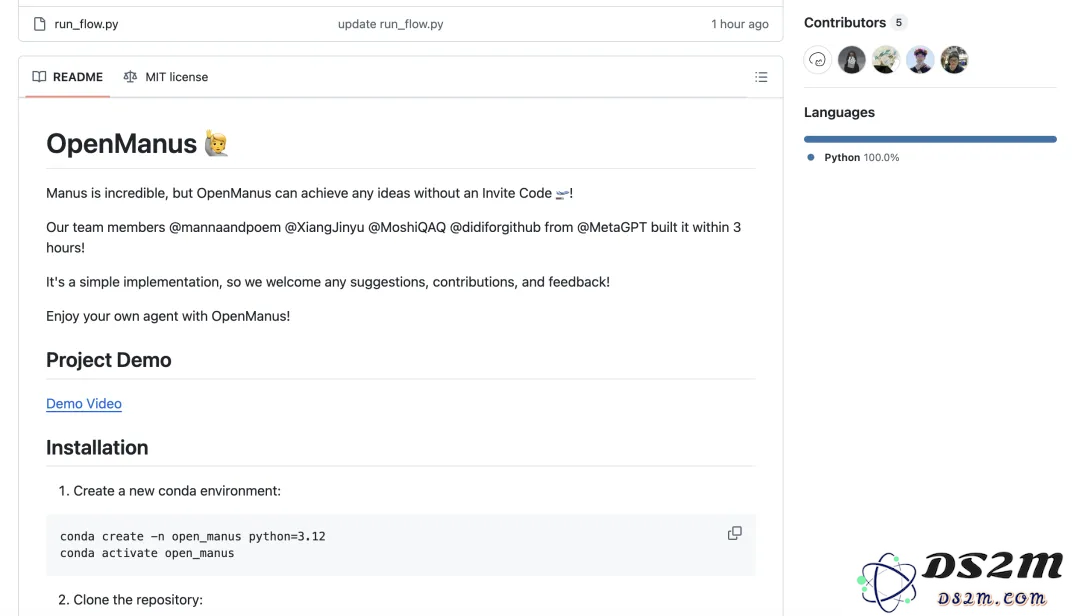Viewport: 1080px width, 616px height.
Task: Click the @MetaGPT mention
Action: tap(612, 227)
